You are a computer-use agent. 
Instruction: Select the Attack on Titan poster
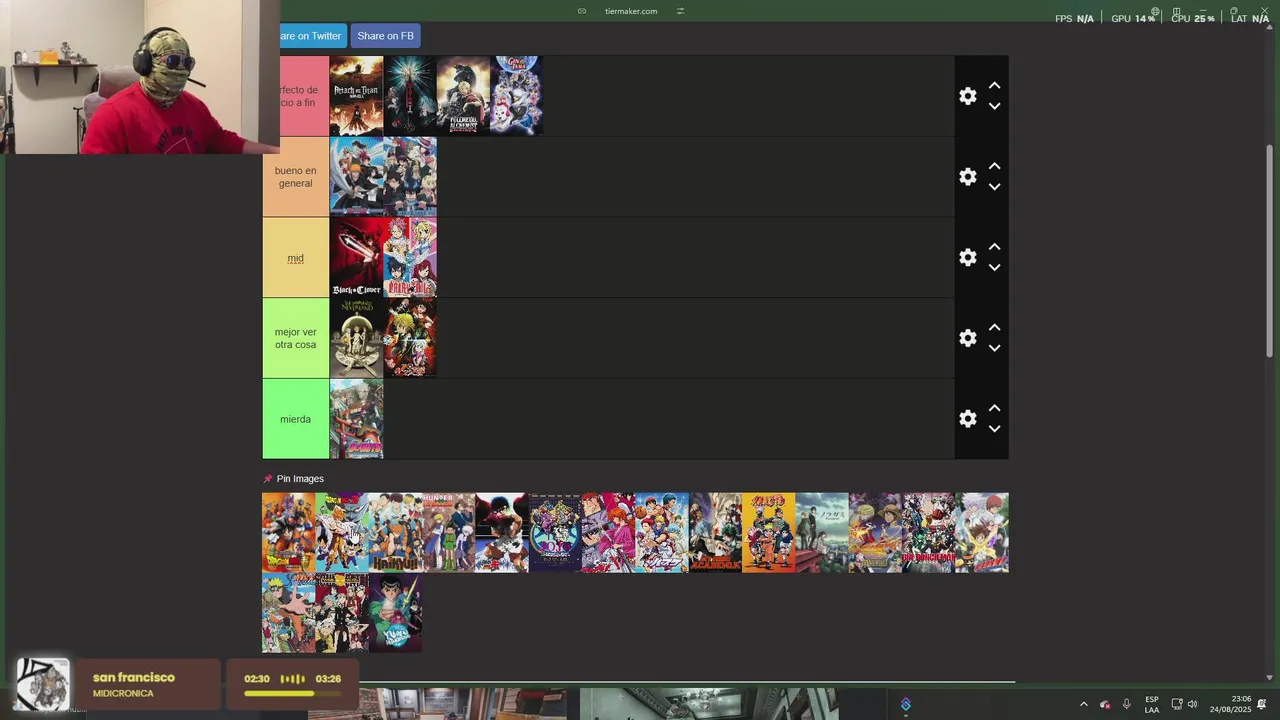click(x=356, y=96)
